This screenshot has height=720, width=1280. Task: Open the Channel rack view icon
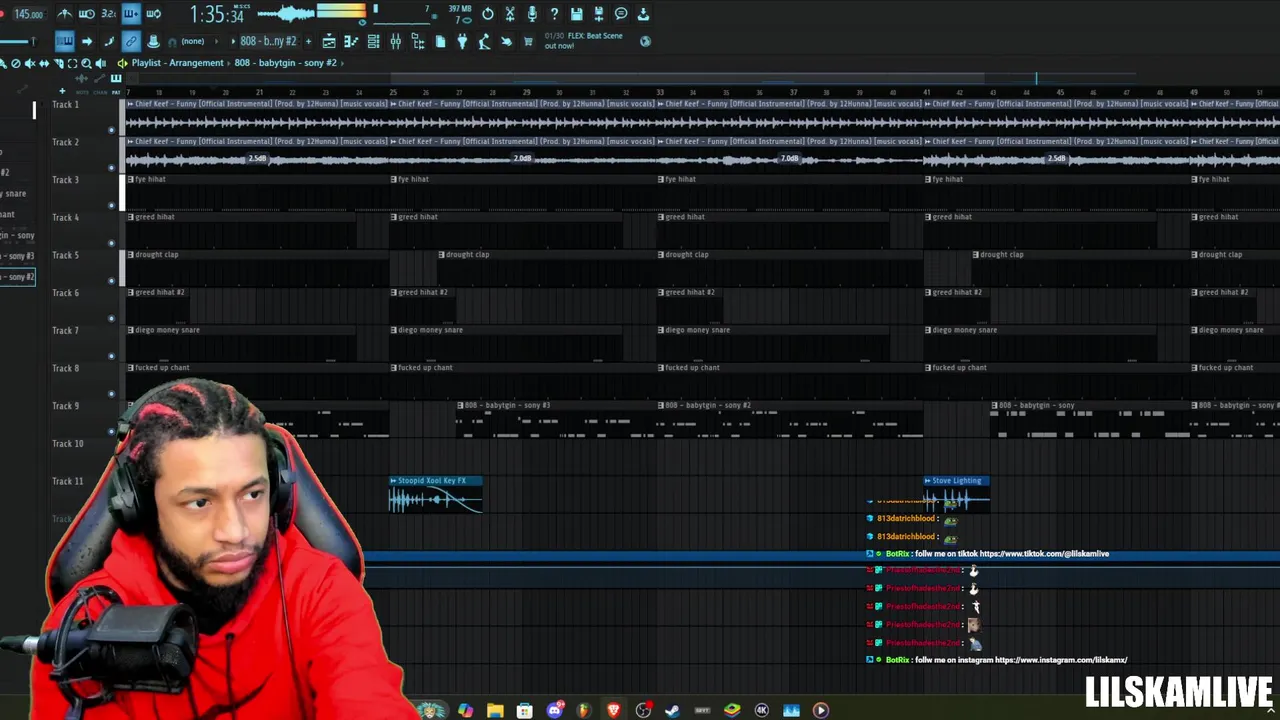(x=373, y=41)
